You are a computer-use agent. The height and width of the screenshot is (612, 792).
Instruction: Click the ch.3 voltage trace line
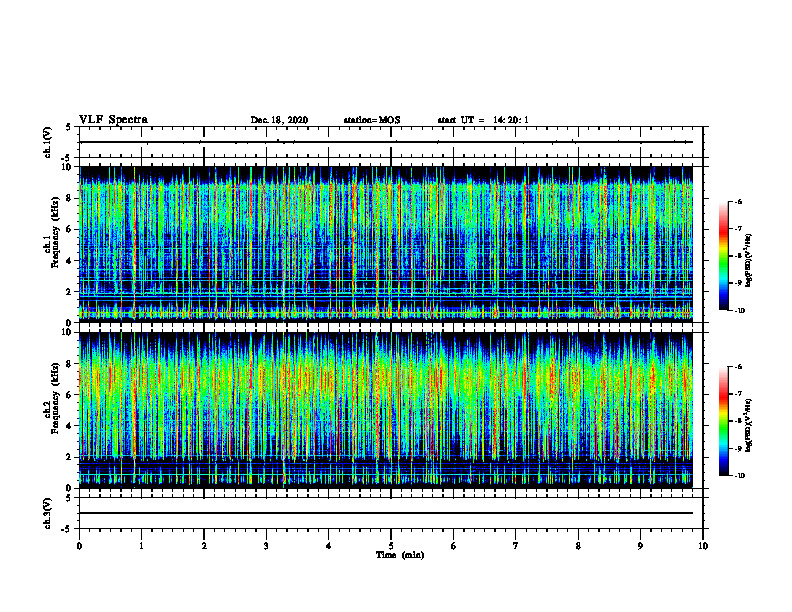tap(386, 513)
